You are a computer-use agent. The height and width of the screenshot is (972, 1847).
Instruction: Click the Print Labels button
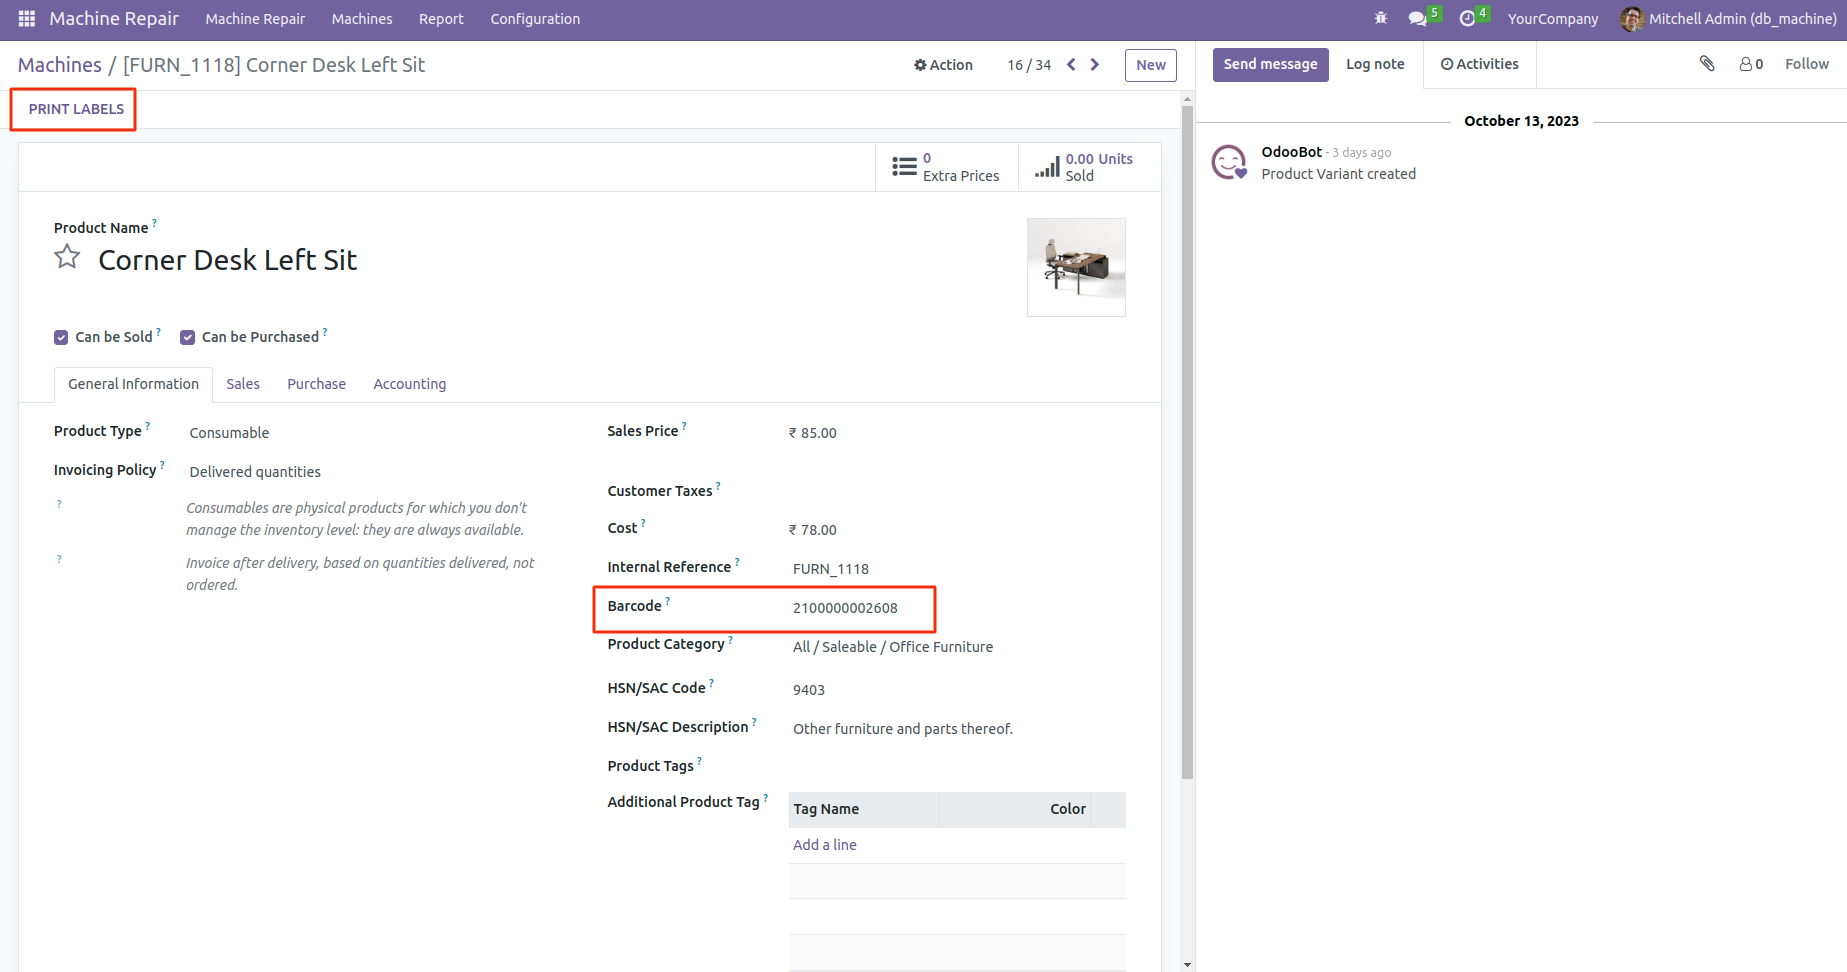coord(76,109)
